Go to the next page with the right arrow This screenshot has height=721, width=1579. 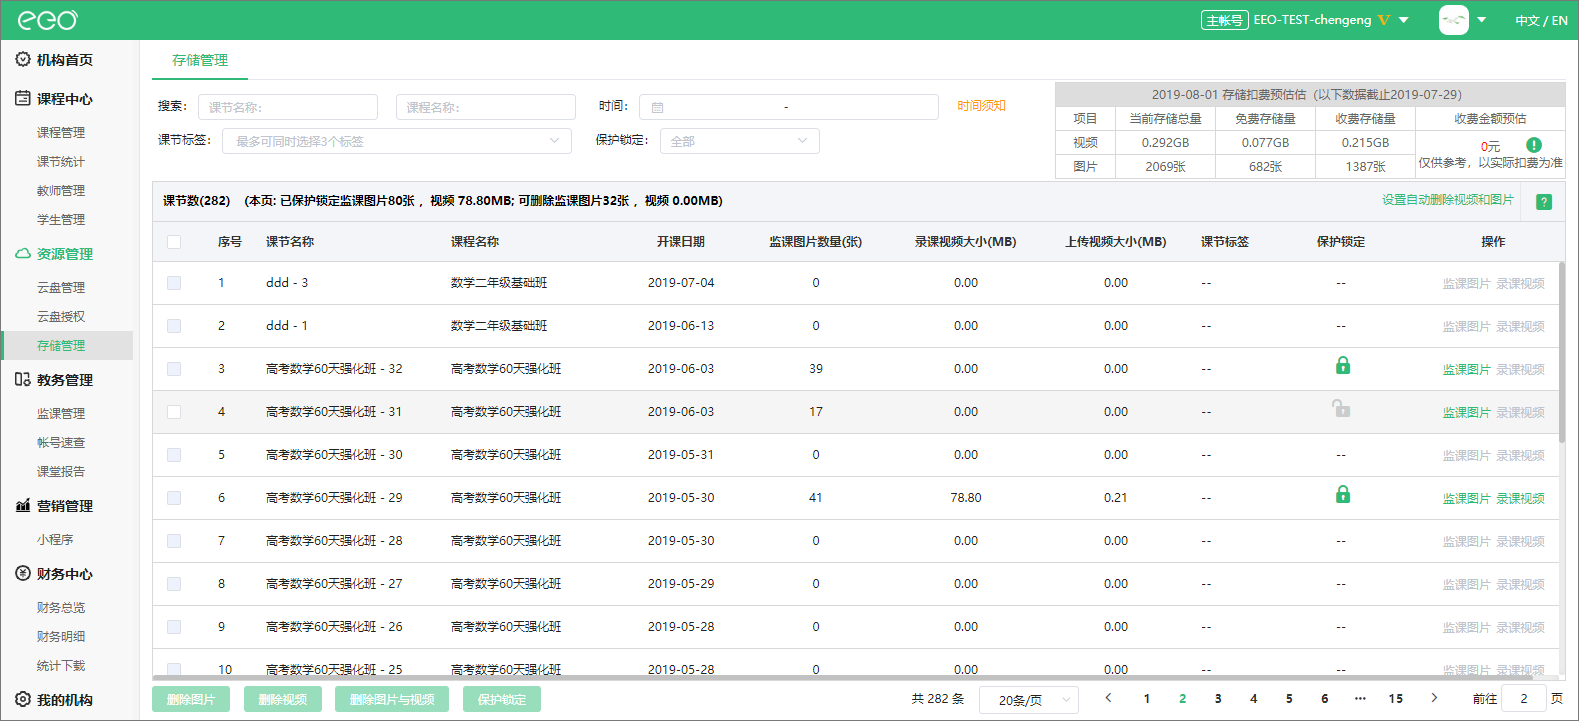(1434, 698)
